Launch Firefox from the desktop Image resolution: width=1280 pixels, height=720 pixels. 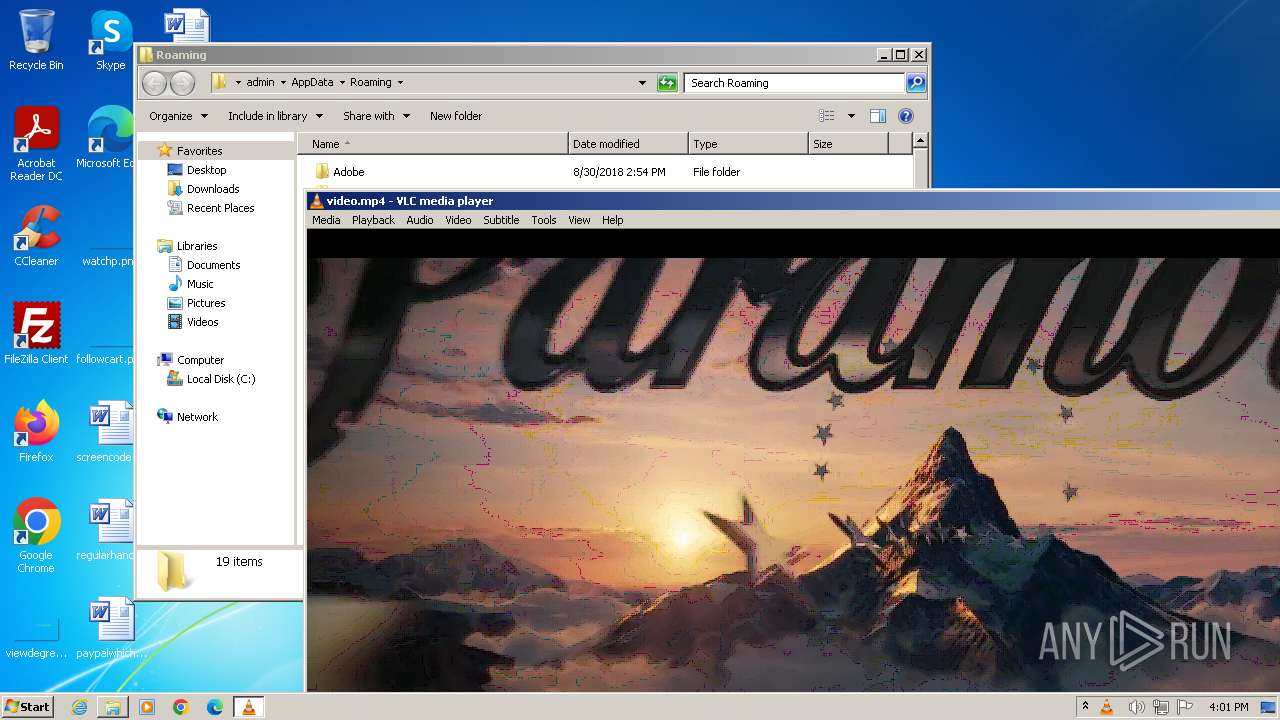(36, 432)
